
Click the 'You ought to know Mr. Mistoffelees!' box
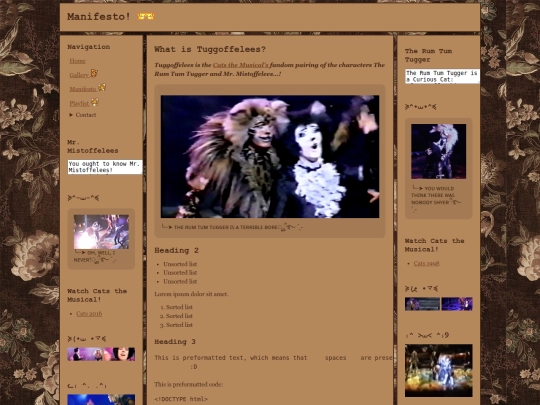pos(105,167)
